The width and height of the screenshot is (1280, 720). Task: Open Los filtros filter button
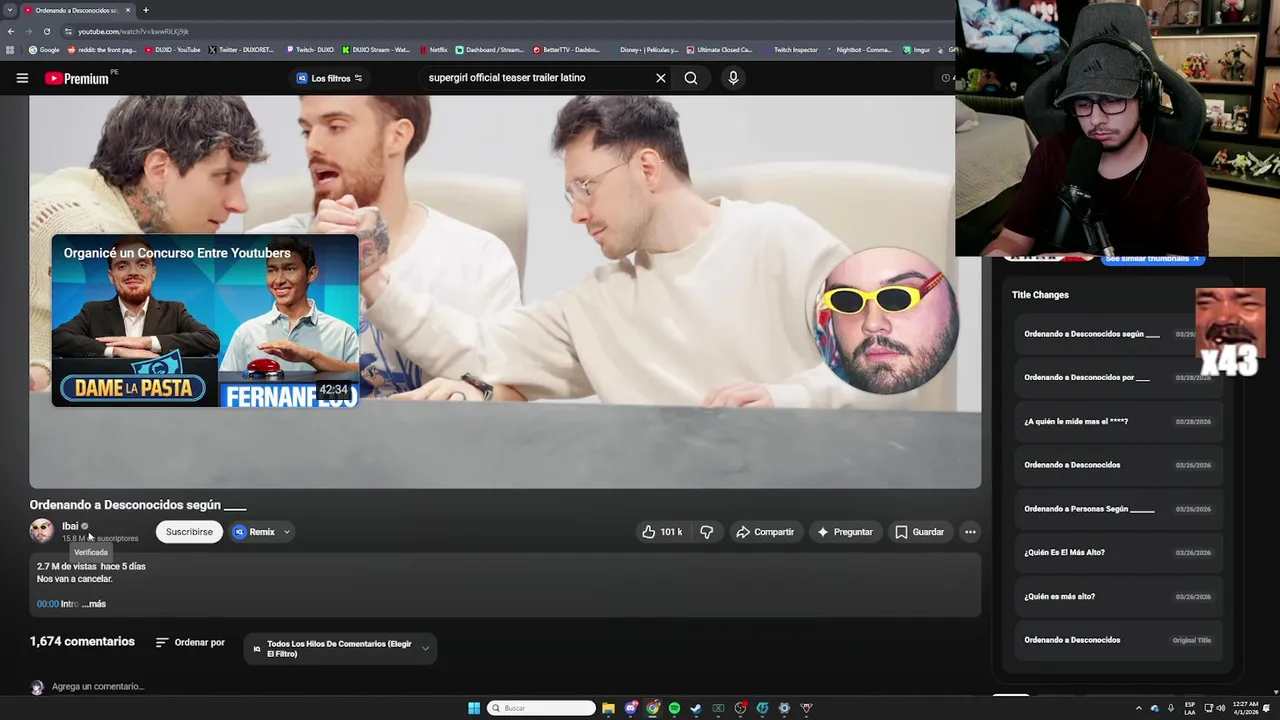330,78
